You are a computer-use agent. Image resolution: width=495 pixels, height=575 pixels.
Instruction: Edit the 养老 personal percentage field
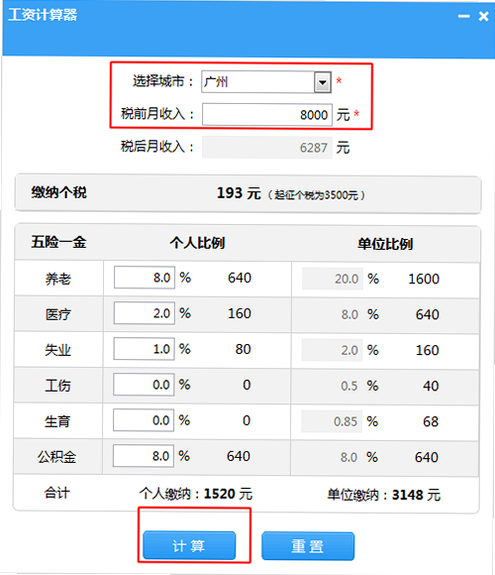(x=144, y=278)
